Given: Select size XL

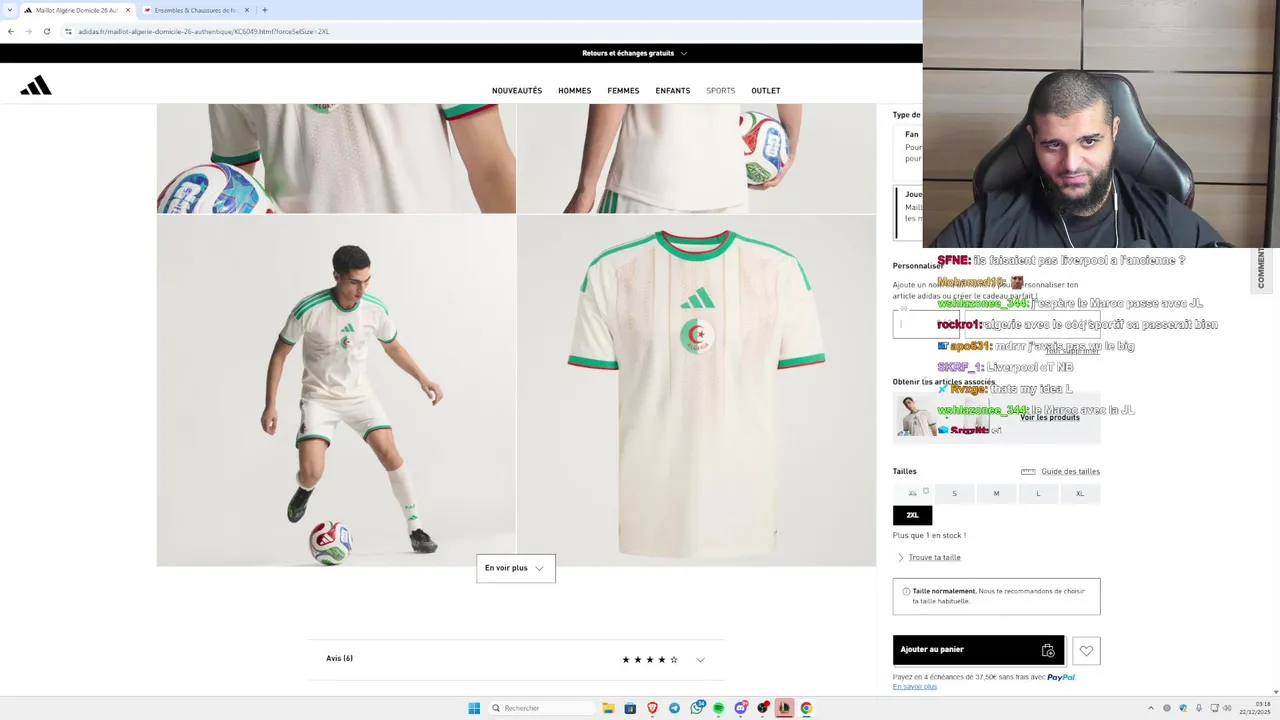Looking at the screenshot, I should pyautogui.click(x=1080, y=493).
